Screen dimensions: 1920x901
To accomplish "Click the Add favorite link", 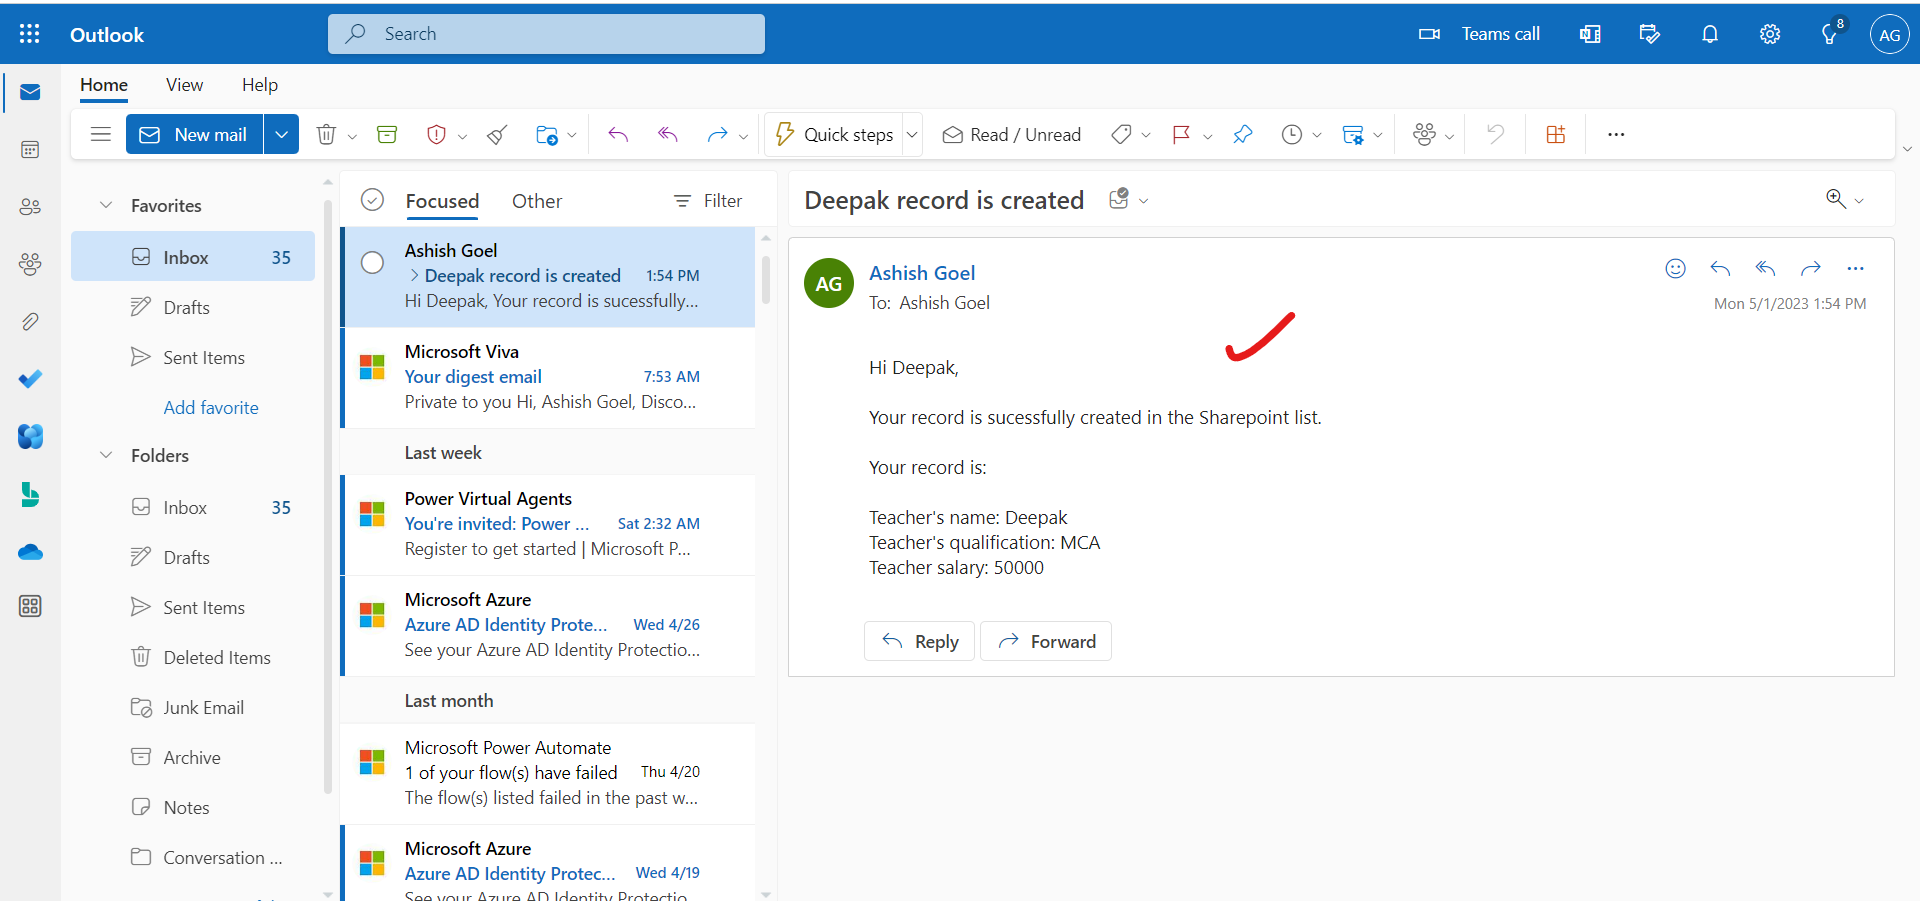I will [211, 407].
